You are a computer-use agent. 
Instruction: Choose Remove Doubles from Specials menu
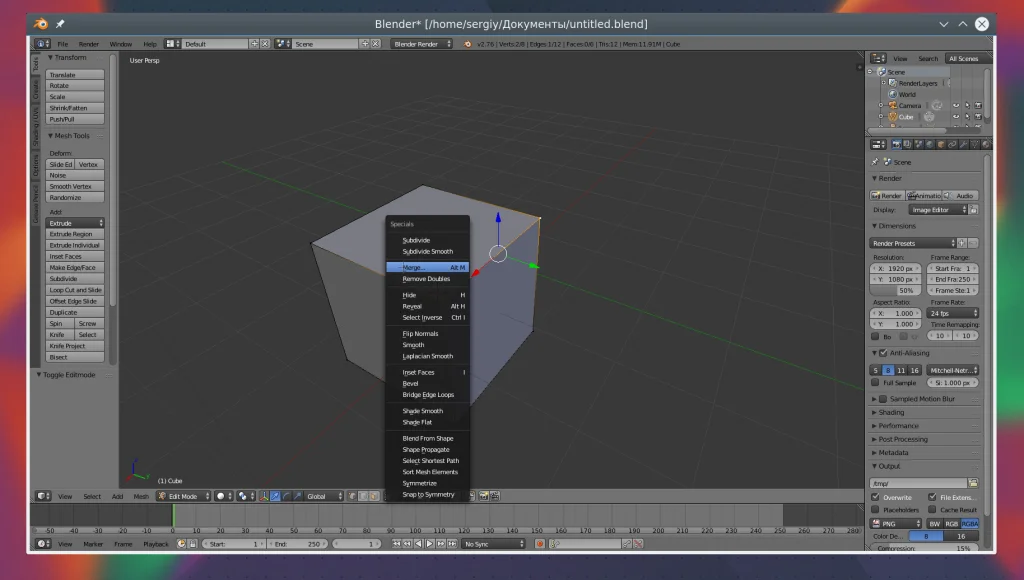[x=426, y=279]
